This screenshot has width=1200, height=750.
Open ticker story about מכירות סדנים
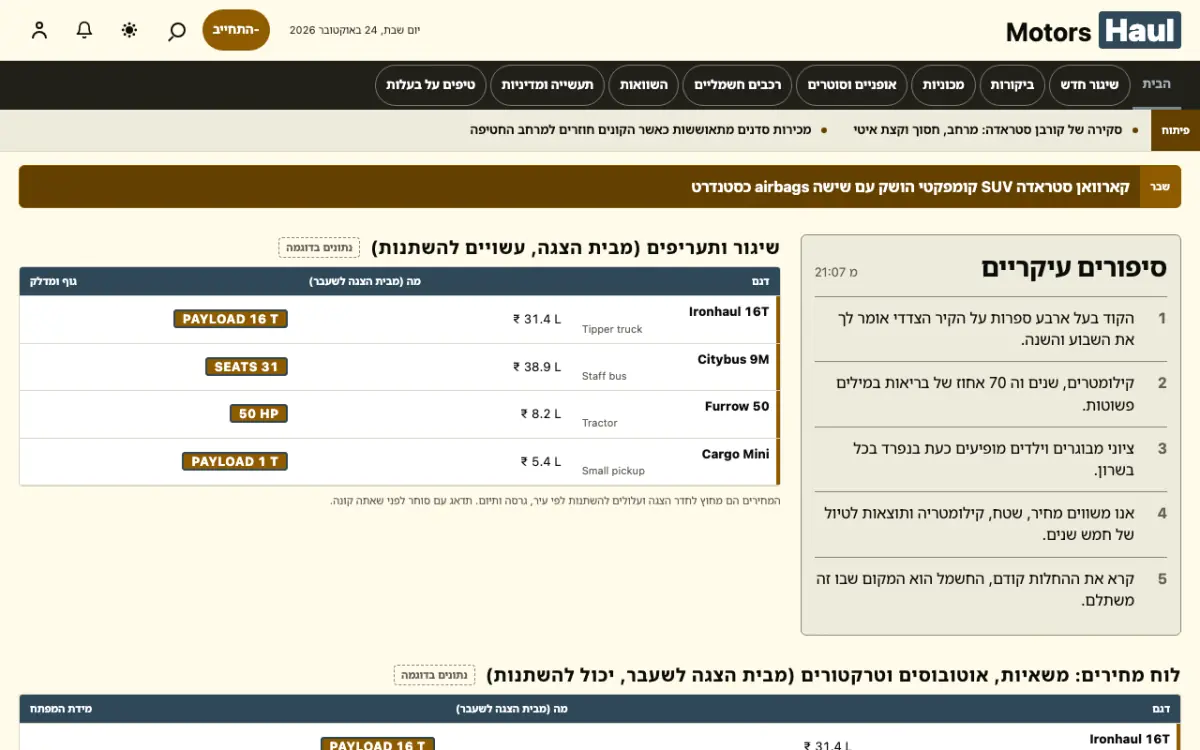pos(641,130)
